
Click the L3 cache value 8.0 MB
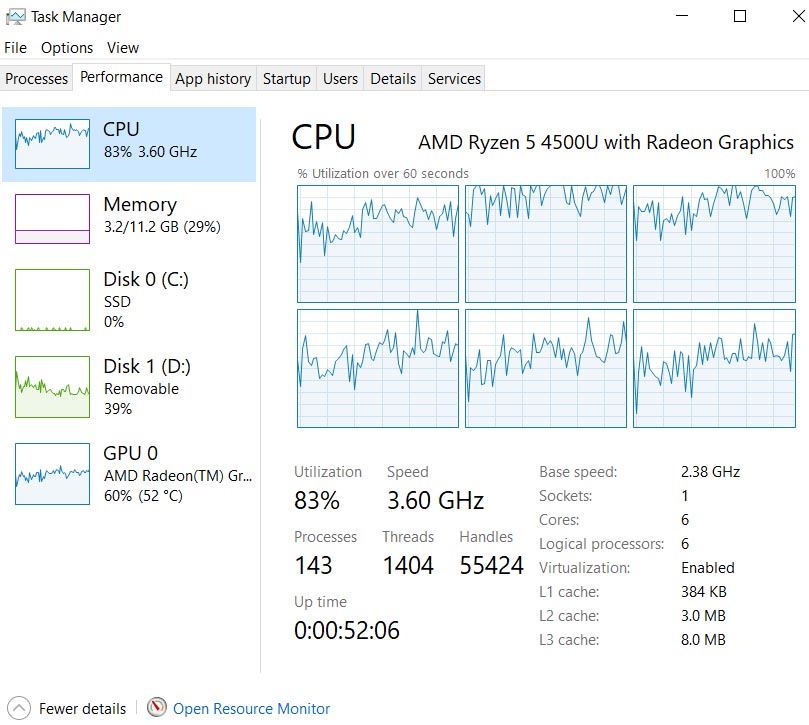[x=703, y=640]
